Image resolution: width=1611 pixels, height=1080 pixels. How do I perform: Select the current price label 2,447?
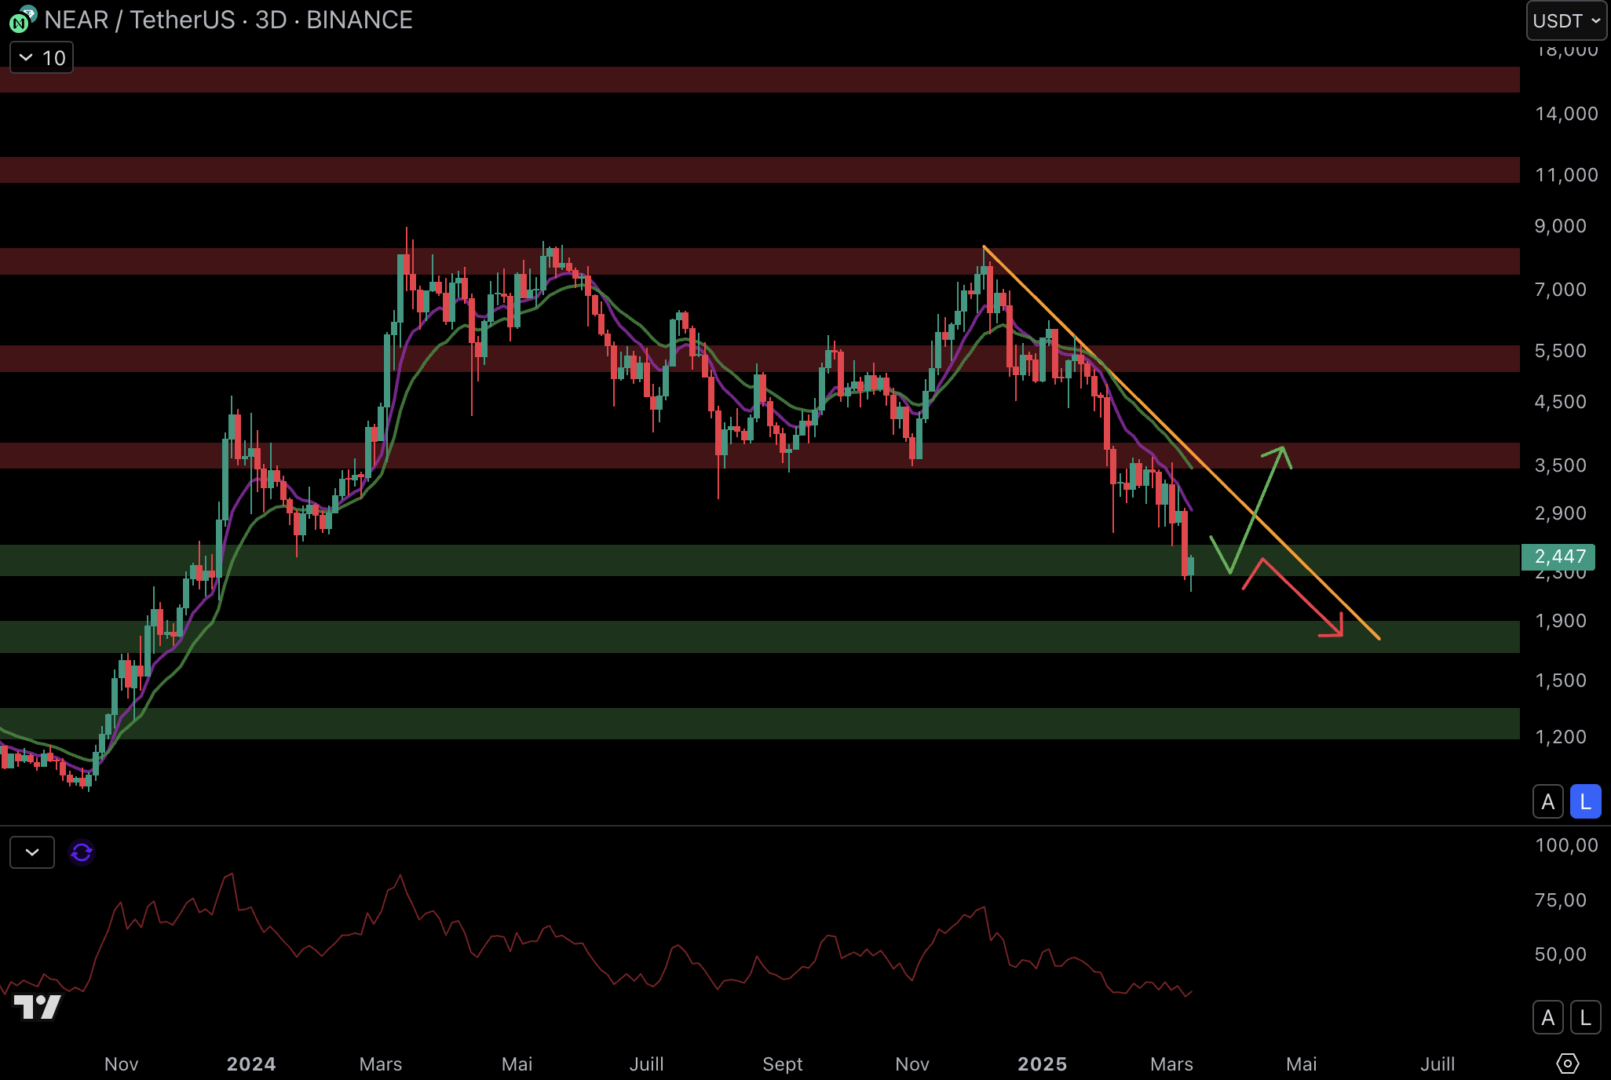click(x=1558, y=556)
